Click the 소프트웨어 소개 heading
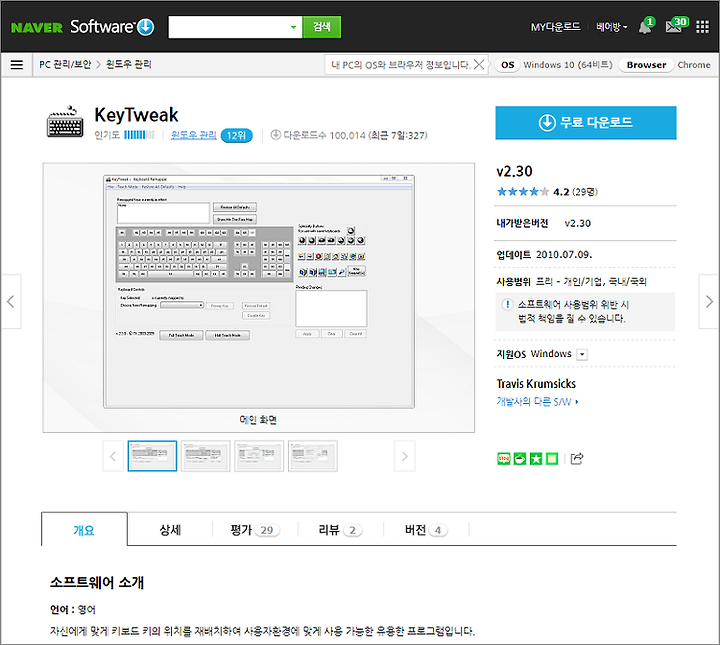720x645 pixels. [97, 582]
